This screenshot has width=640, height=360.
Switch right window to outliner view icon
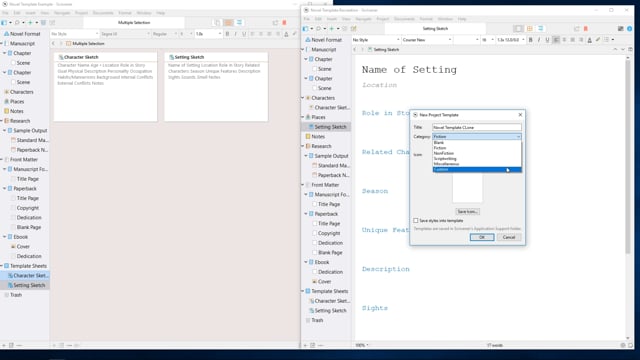540,29
